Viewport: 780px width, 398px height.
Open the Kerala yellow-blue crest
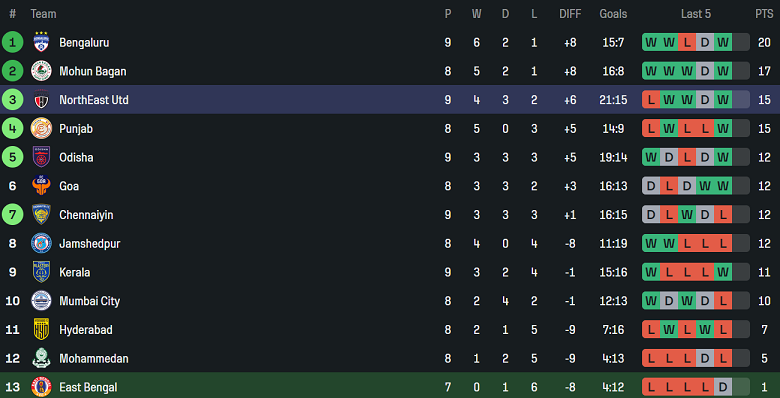(x=41, y=272)
